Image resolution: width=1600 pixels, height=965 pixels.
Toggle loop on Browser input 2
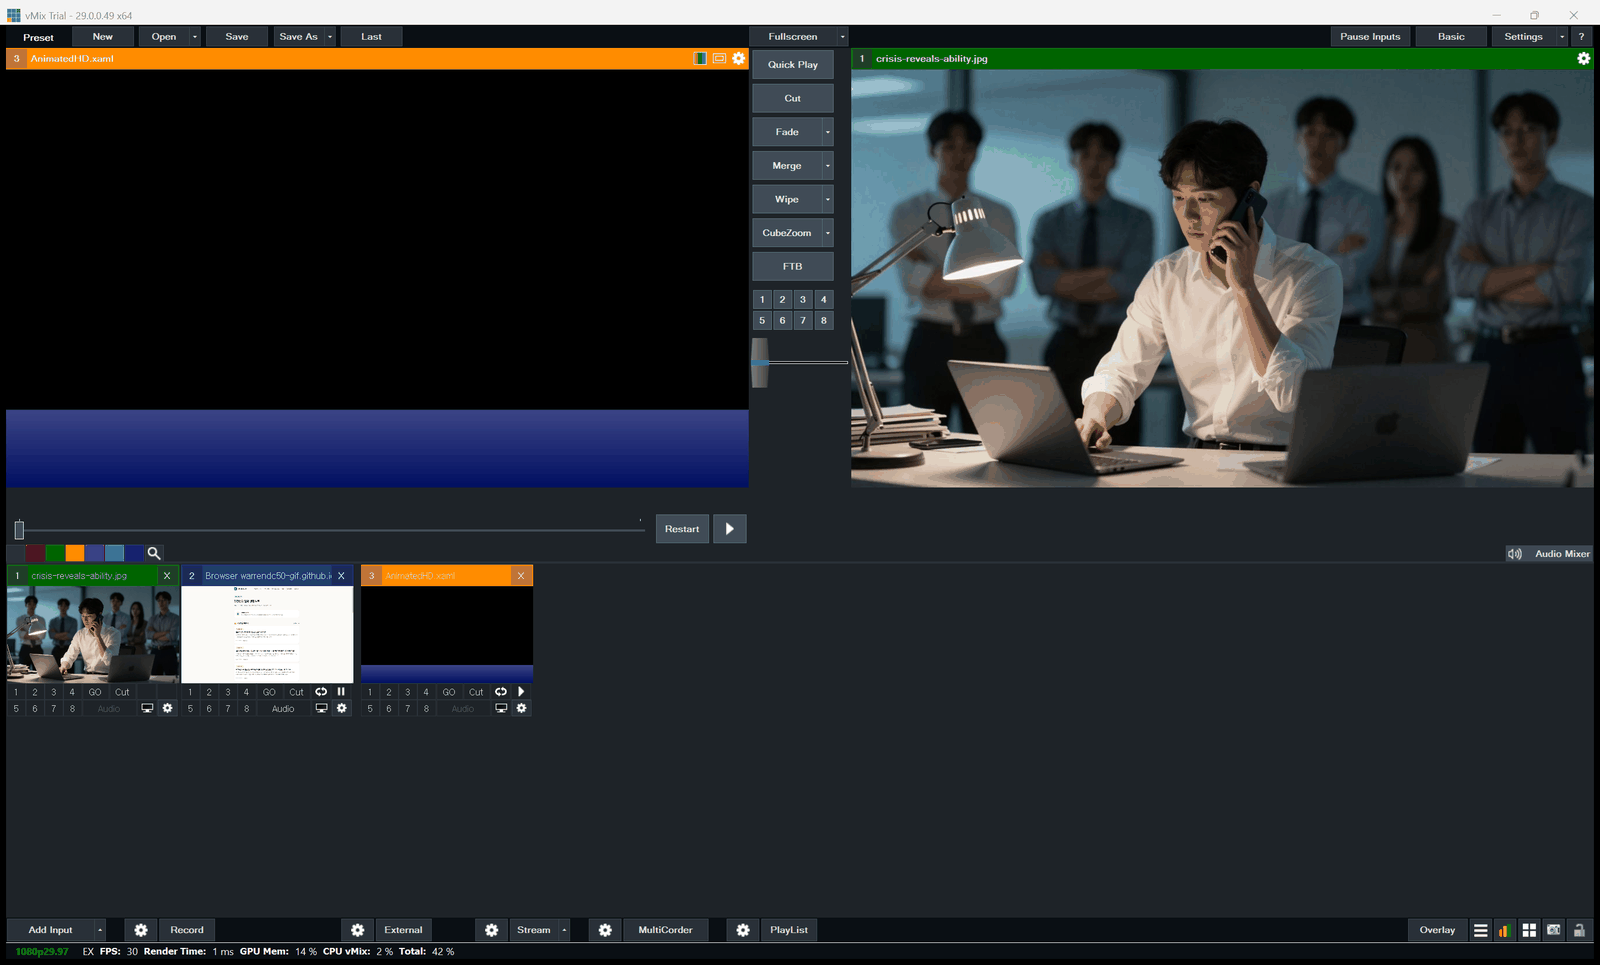[321, 692]
